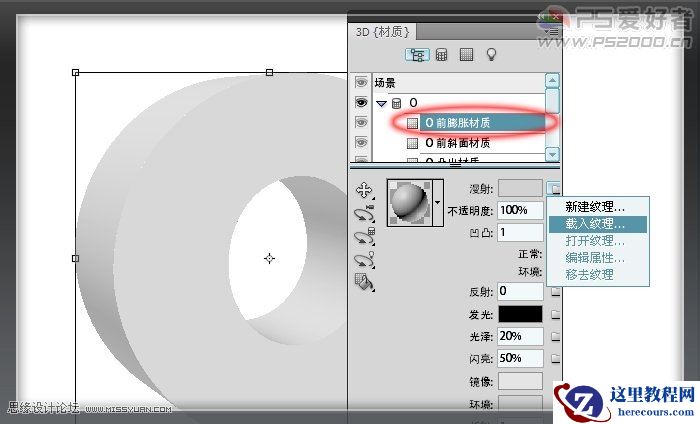
Task: Click the center crosshair of 3D object
Action: (269, 258)
